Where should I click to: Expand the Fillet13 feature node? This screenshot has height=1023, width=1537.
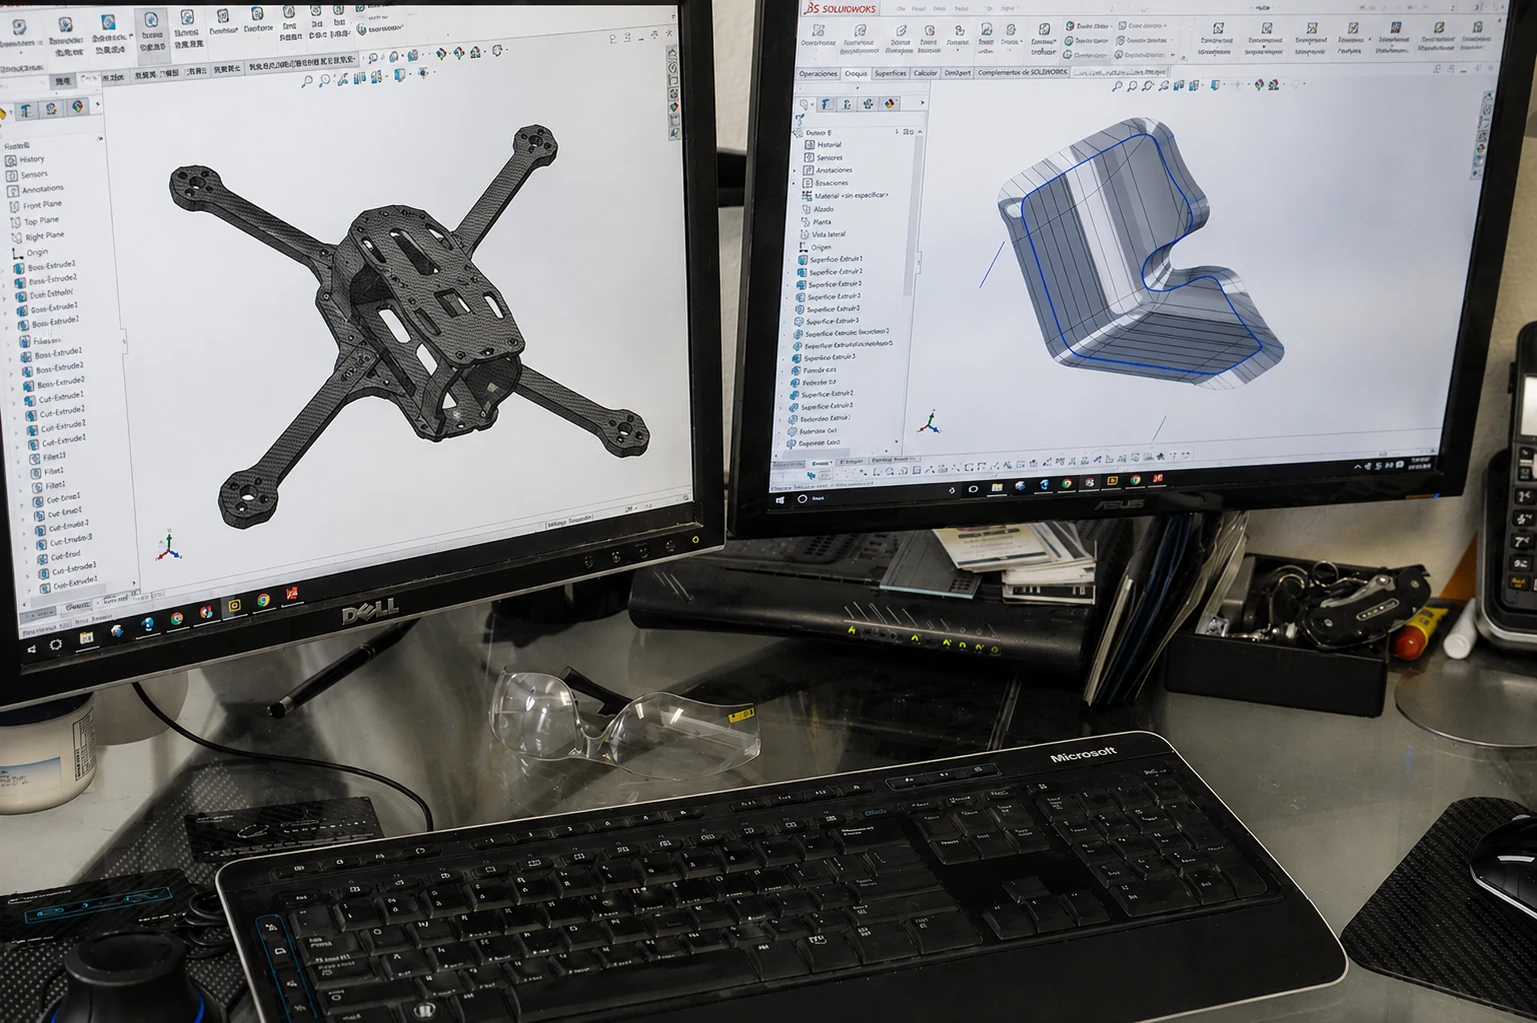[18, 462]
